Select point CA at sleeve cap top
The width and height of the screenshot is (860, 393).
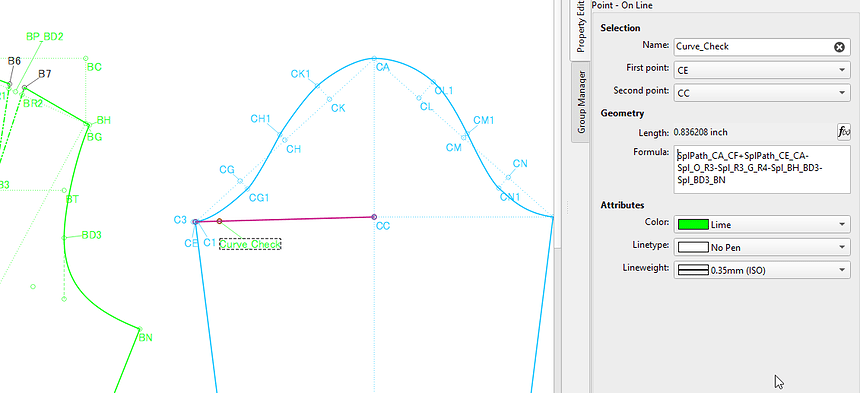[x=375, y=58]
